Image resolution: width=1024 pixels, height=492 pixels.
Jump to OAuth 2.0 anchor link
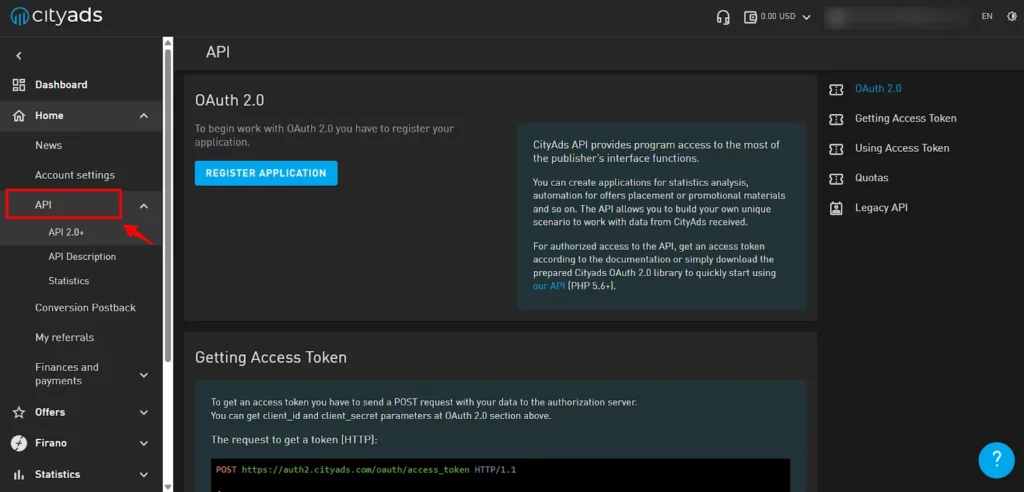[x=878, y=88]
